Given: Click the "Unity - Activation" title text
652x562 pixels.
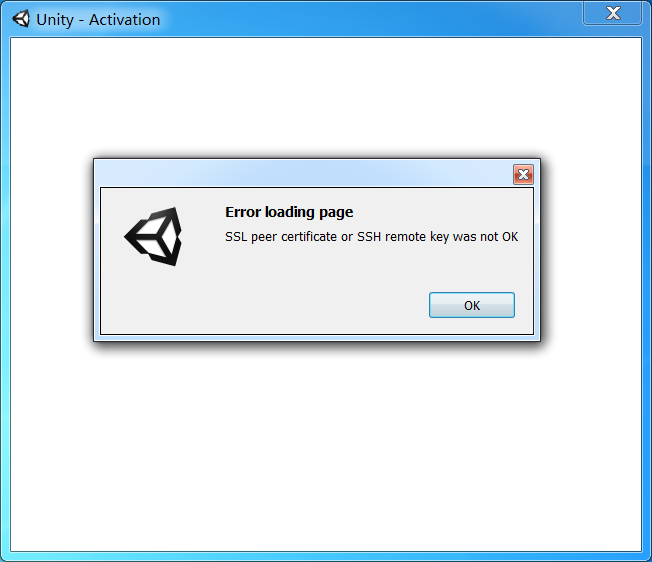Looking at the screenshot, I should (98, 20).
